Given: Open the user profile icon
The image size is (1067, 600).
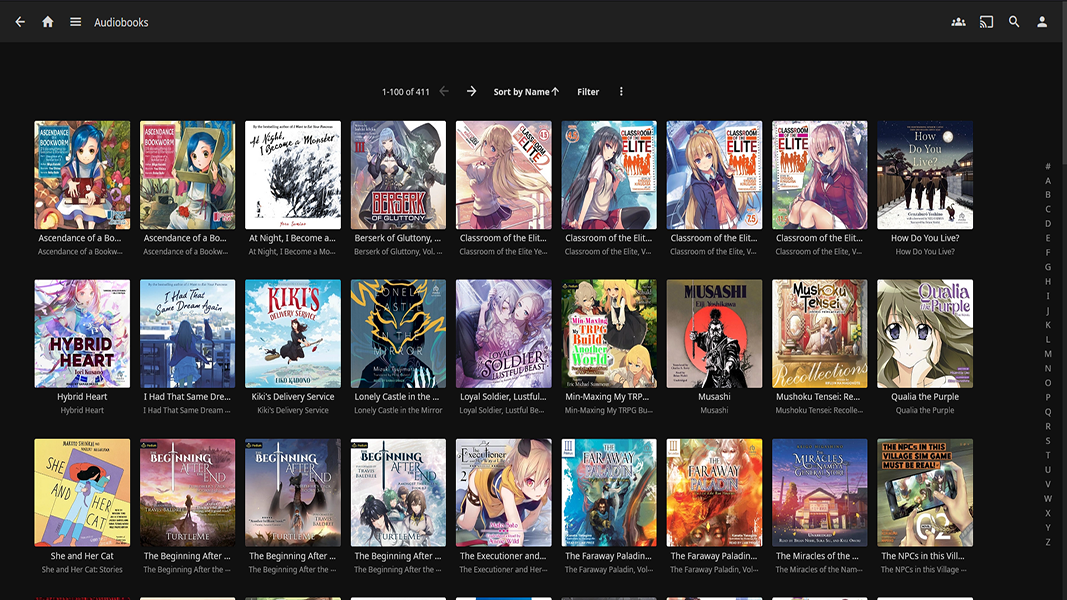Looking at the screenshot, I should [1042, 22].
